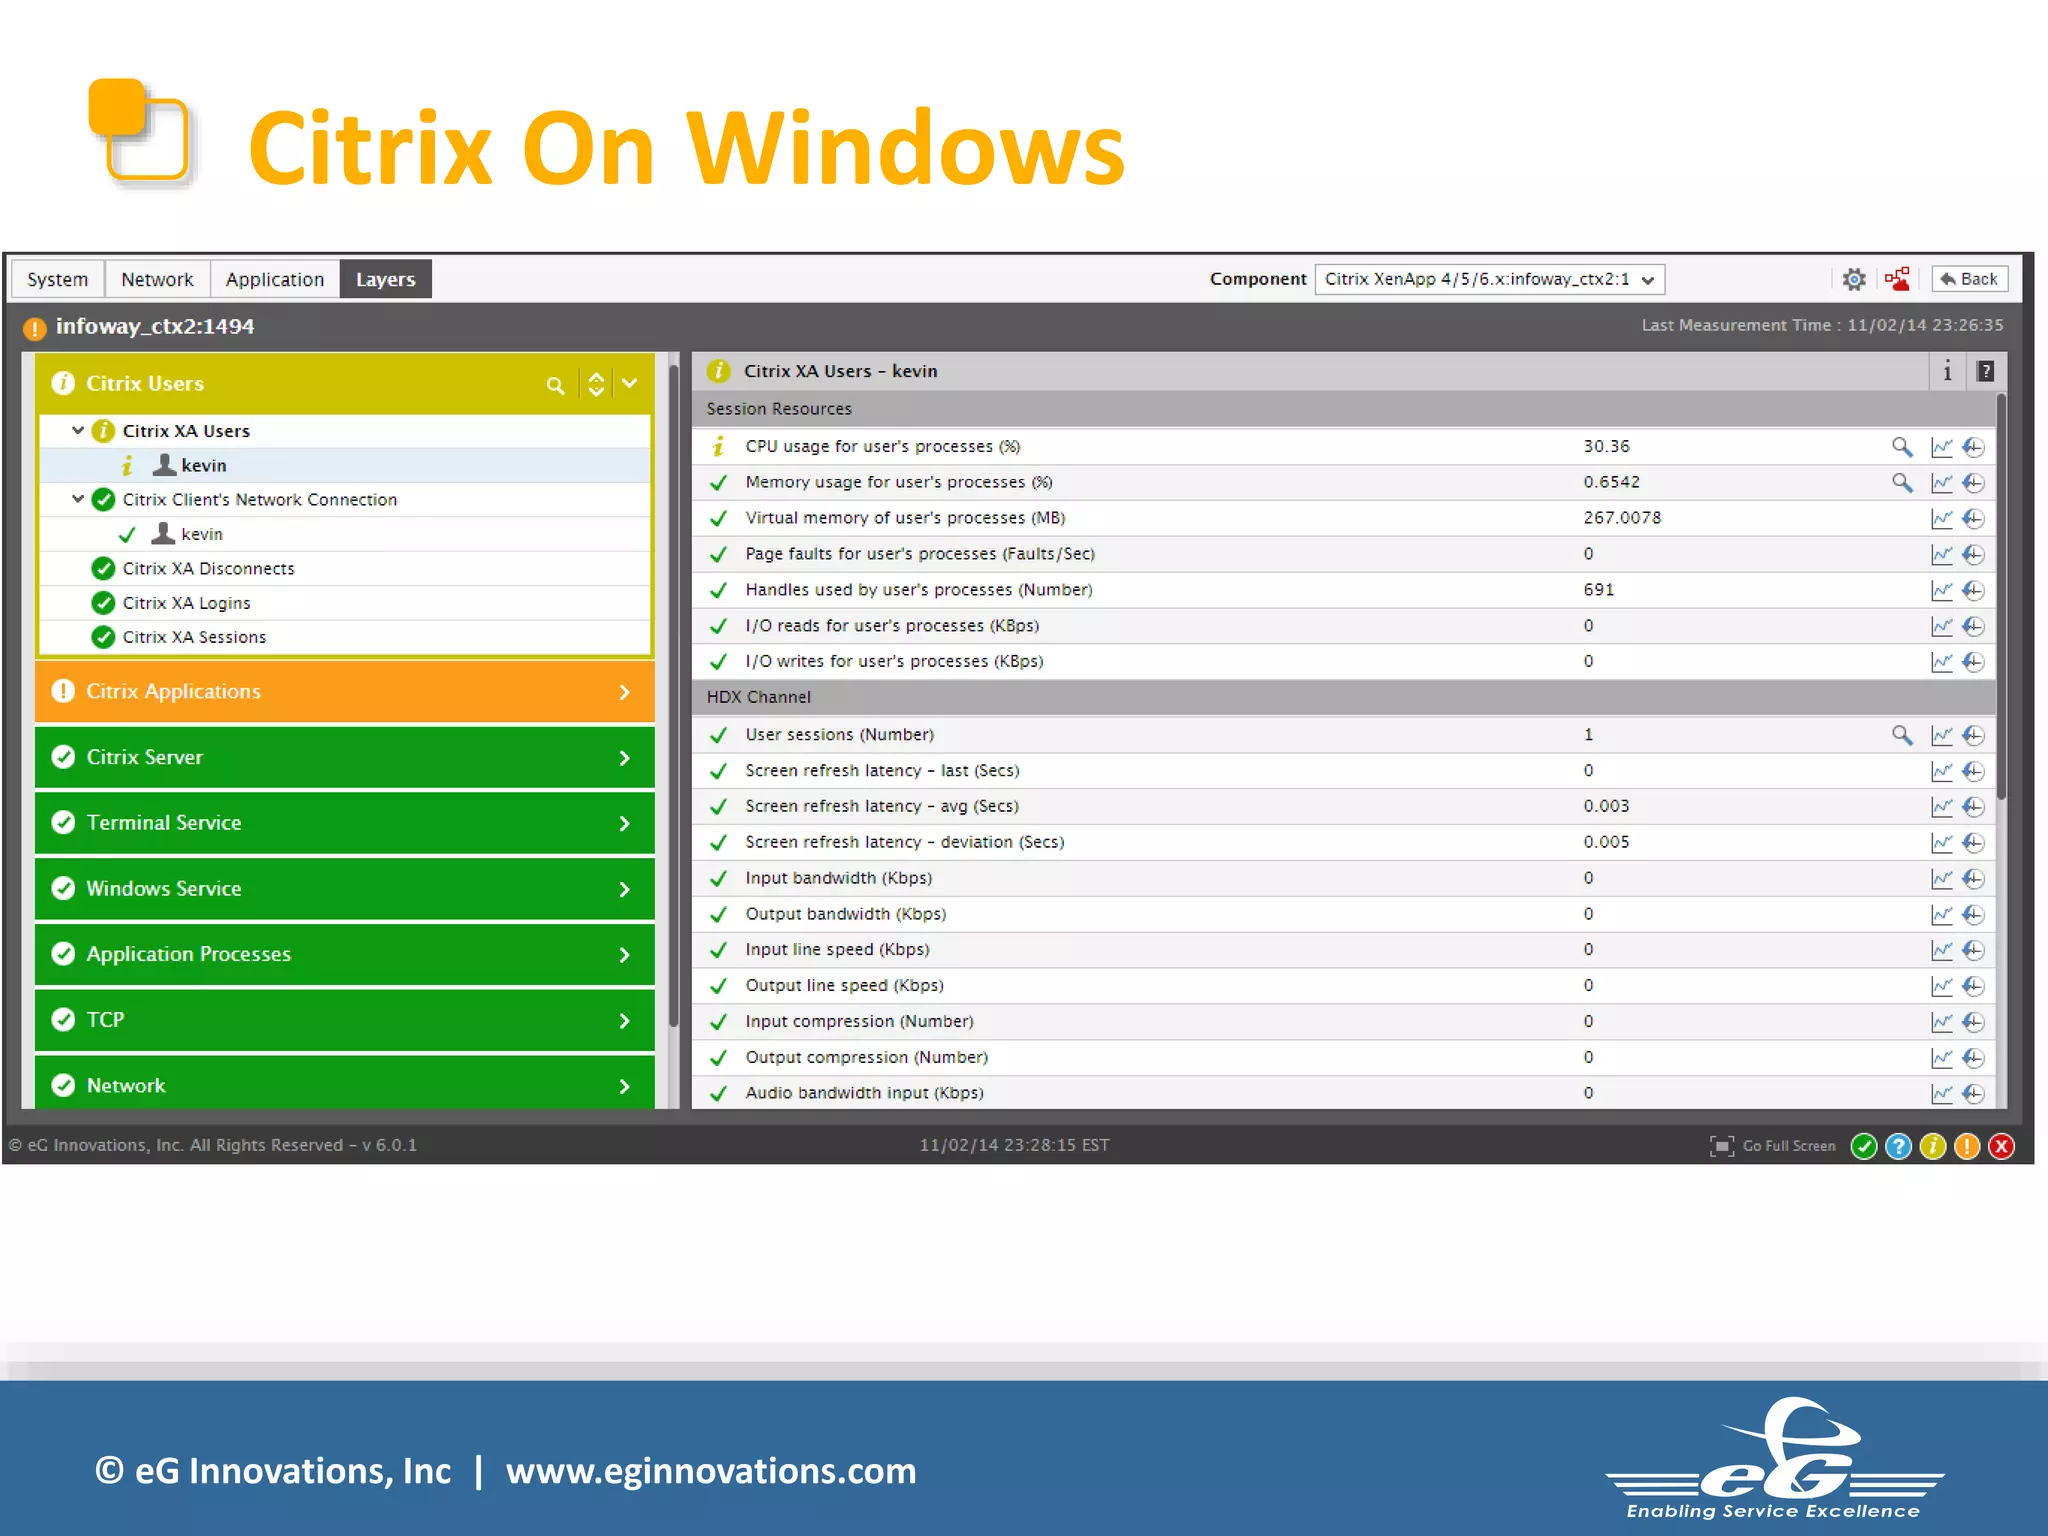Open graph icon for Virtual memory row
Screen dimensions: 2048x1536
point(1942,518)
